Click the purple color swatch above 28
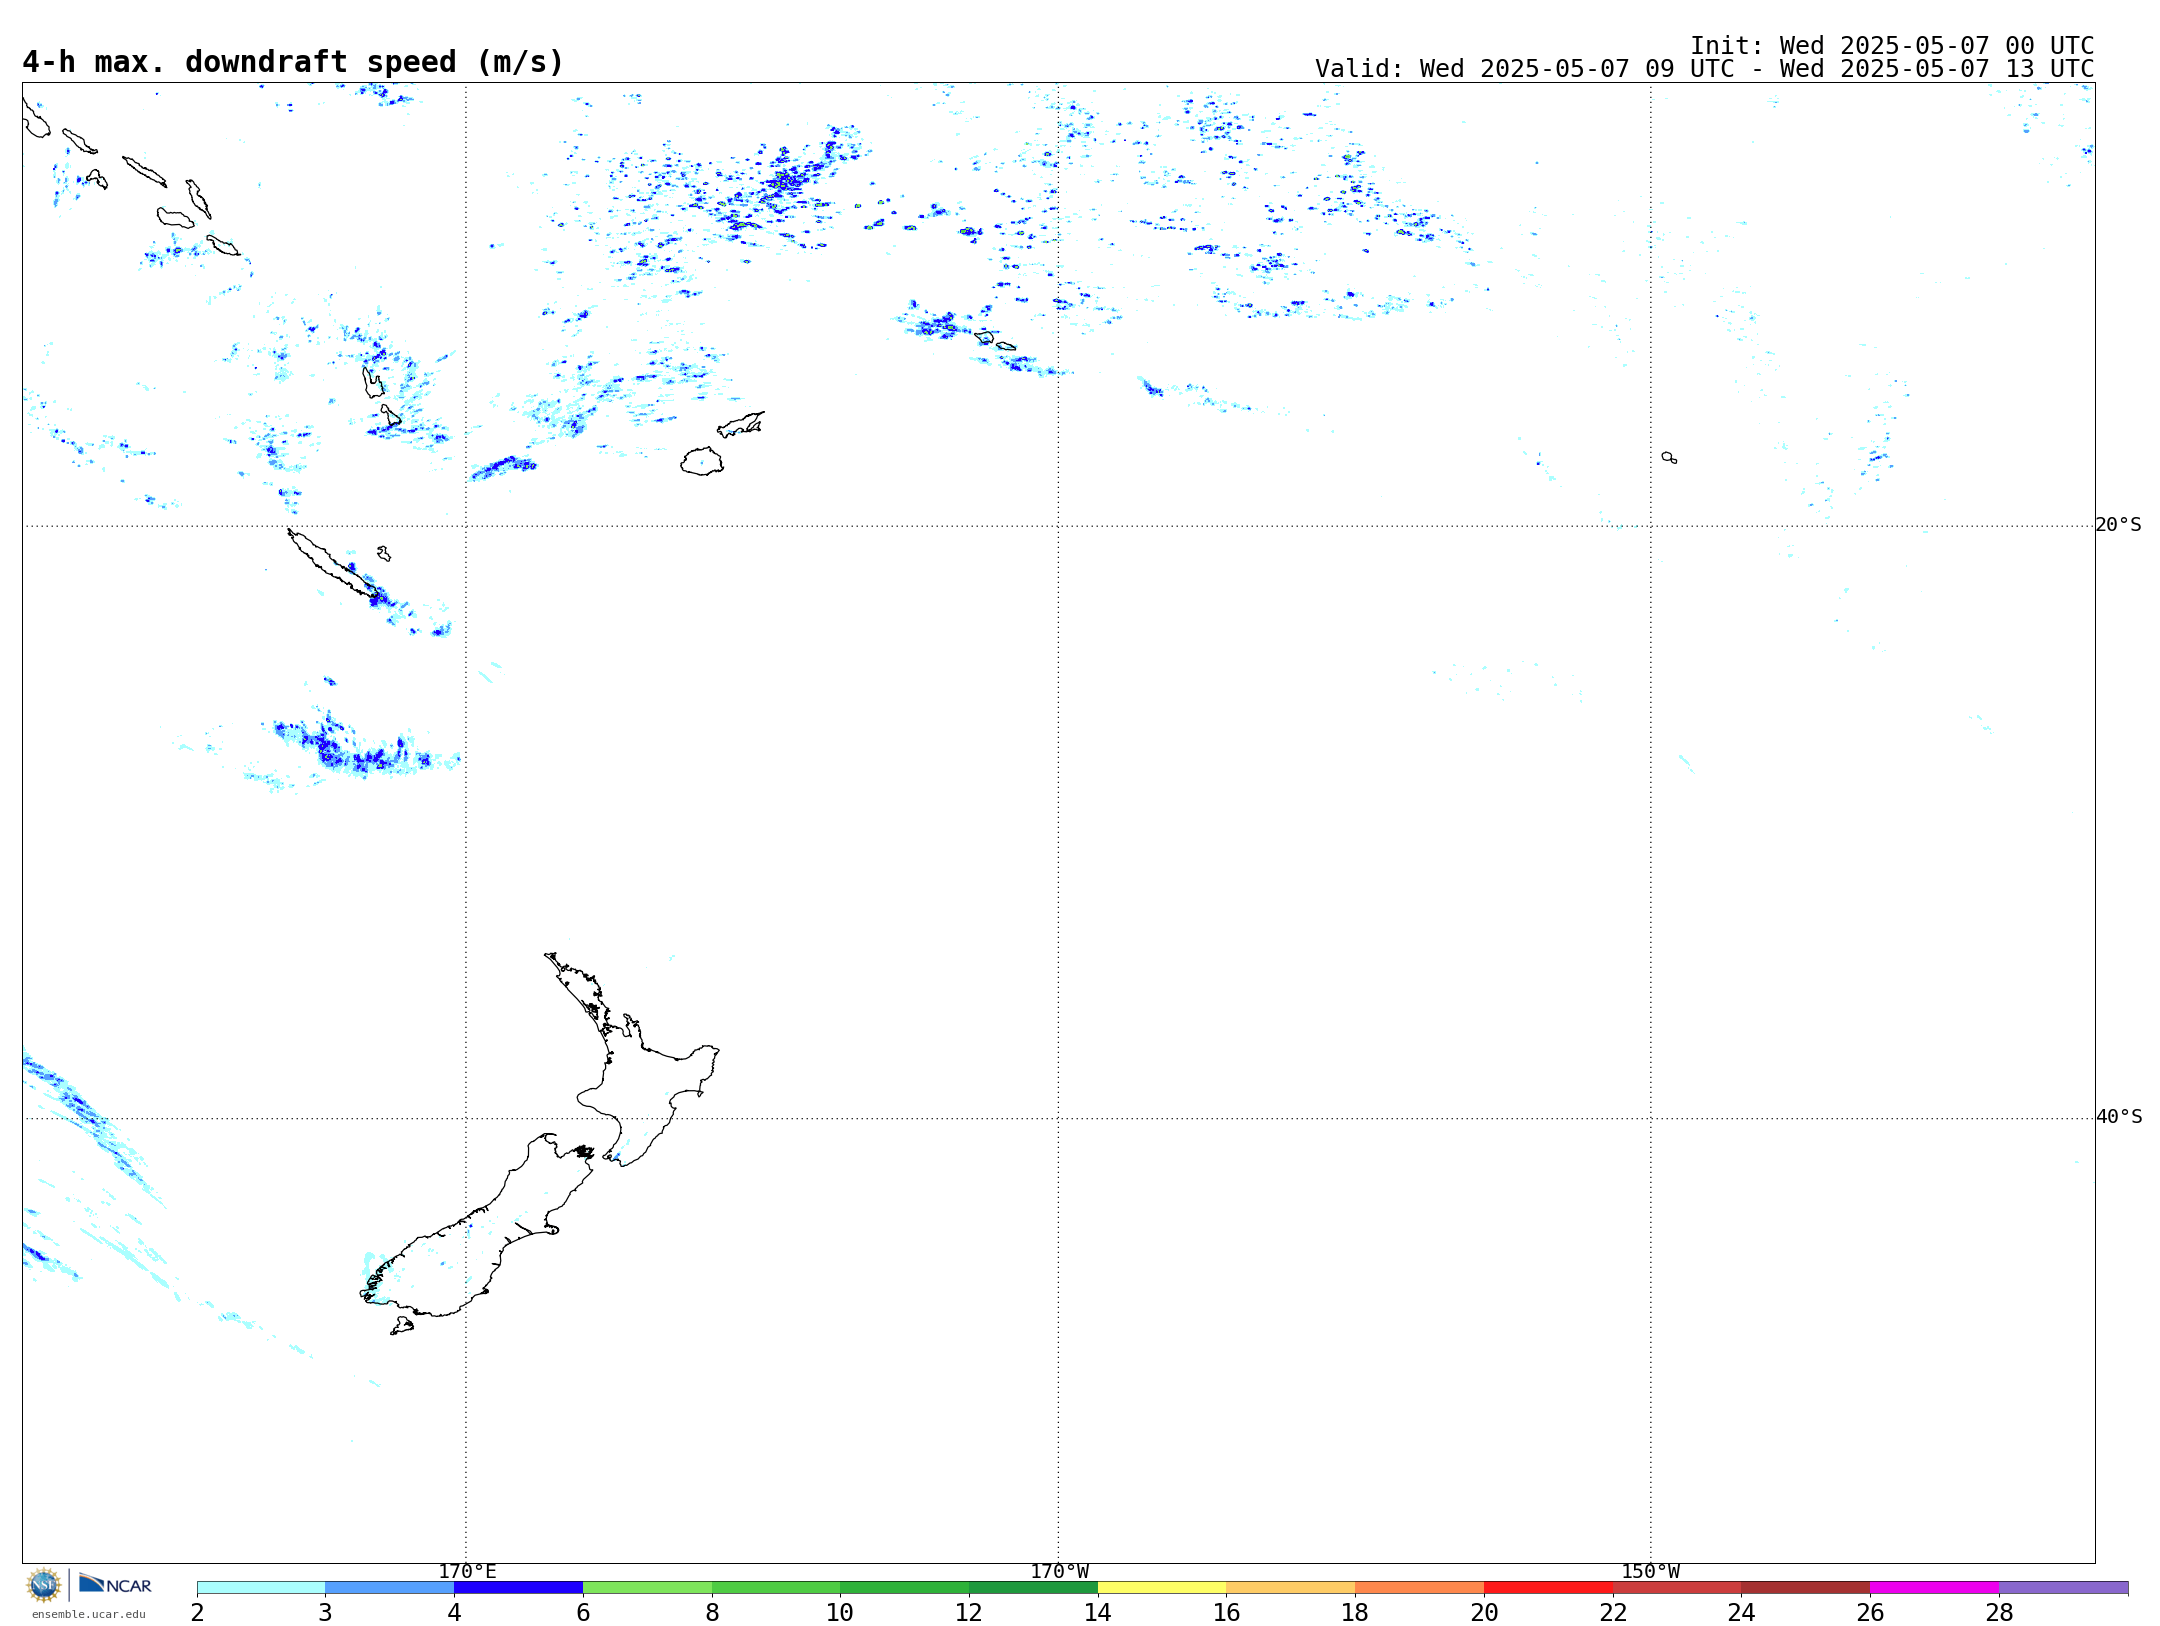The image size is (2160, 1626). pyautogui.click(x=2063, y=1588)
